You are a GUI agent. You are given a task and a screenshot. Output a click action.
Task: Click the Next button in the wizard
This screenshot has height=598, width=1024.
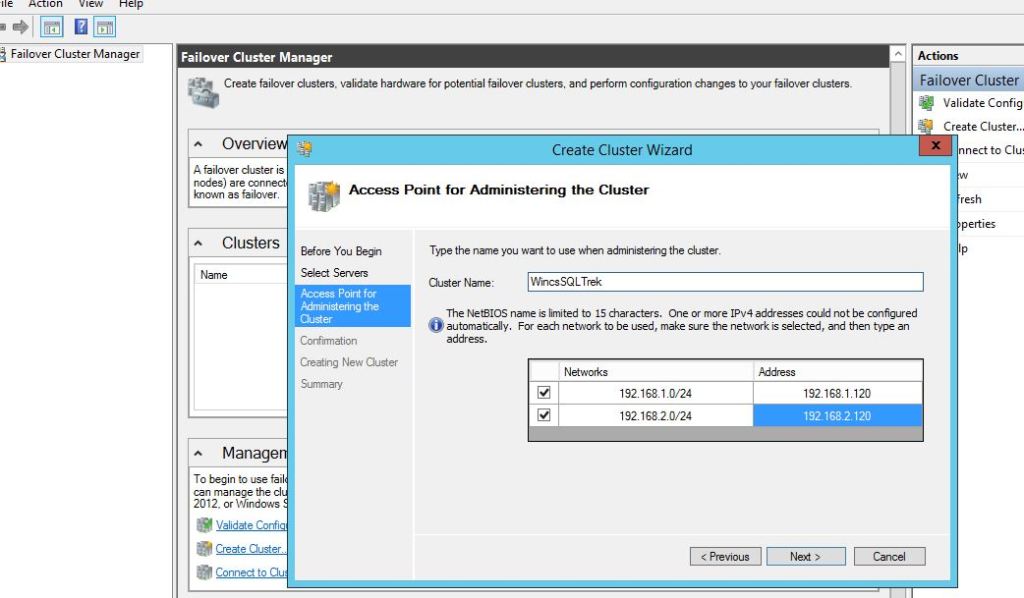805,556
